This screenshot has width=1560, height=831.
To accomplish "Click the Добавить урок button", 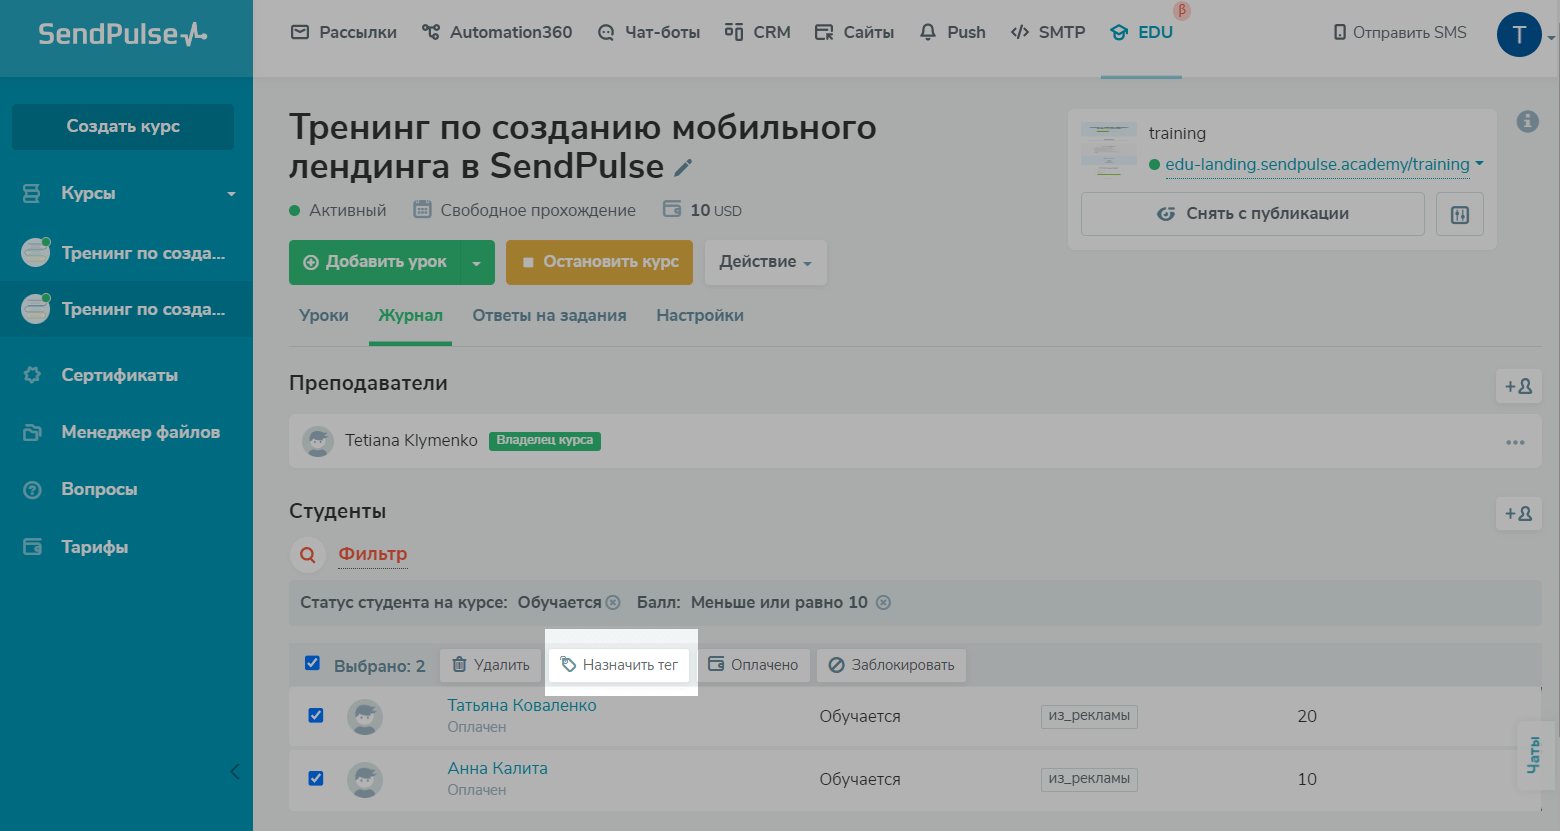I will click(375, 262).
